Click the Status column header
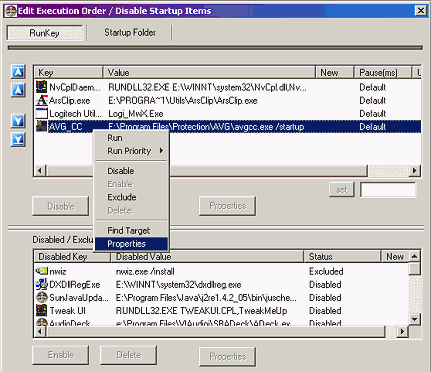This screenshot has width=431, height=372. 342,257
